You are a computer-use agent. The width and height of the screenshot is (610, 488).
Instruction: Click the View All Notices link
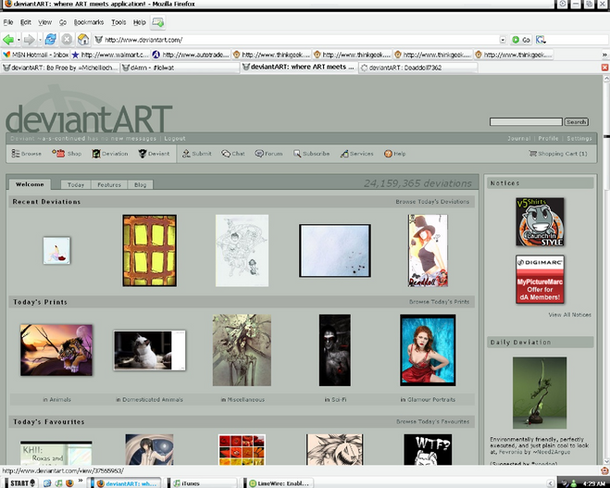[x=569, y=315]
